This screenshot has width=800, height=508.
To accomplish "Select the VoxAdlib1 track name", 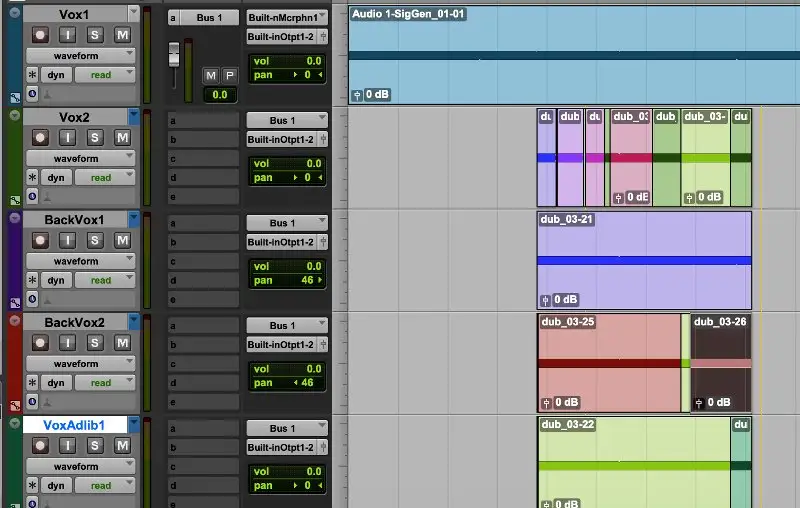I will coord(75,425).
